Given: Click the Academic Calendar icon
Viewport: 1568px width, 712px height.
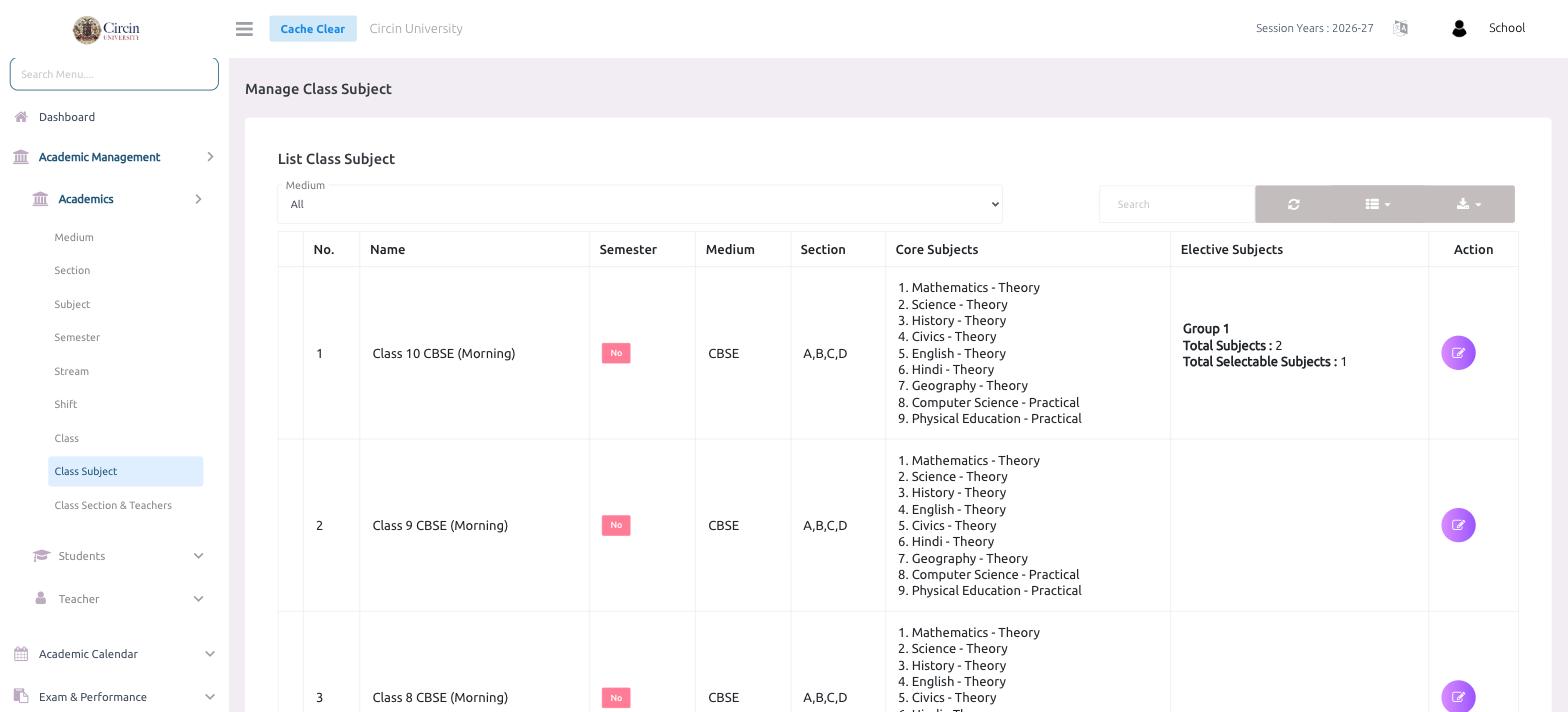Looking at the screenshot, I should tap(21, 654).
